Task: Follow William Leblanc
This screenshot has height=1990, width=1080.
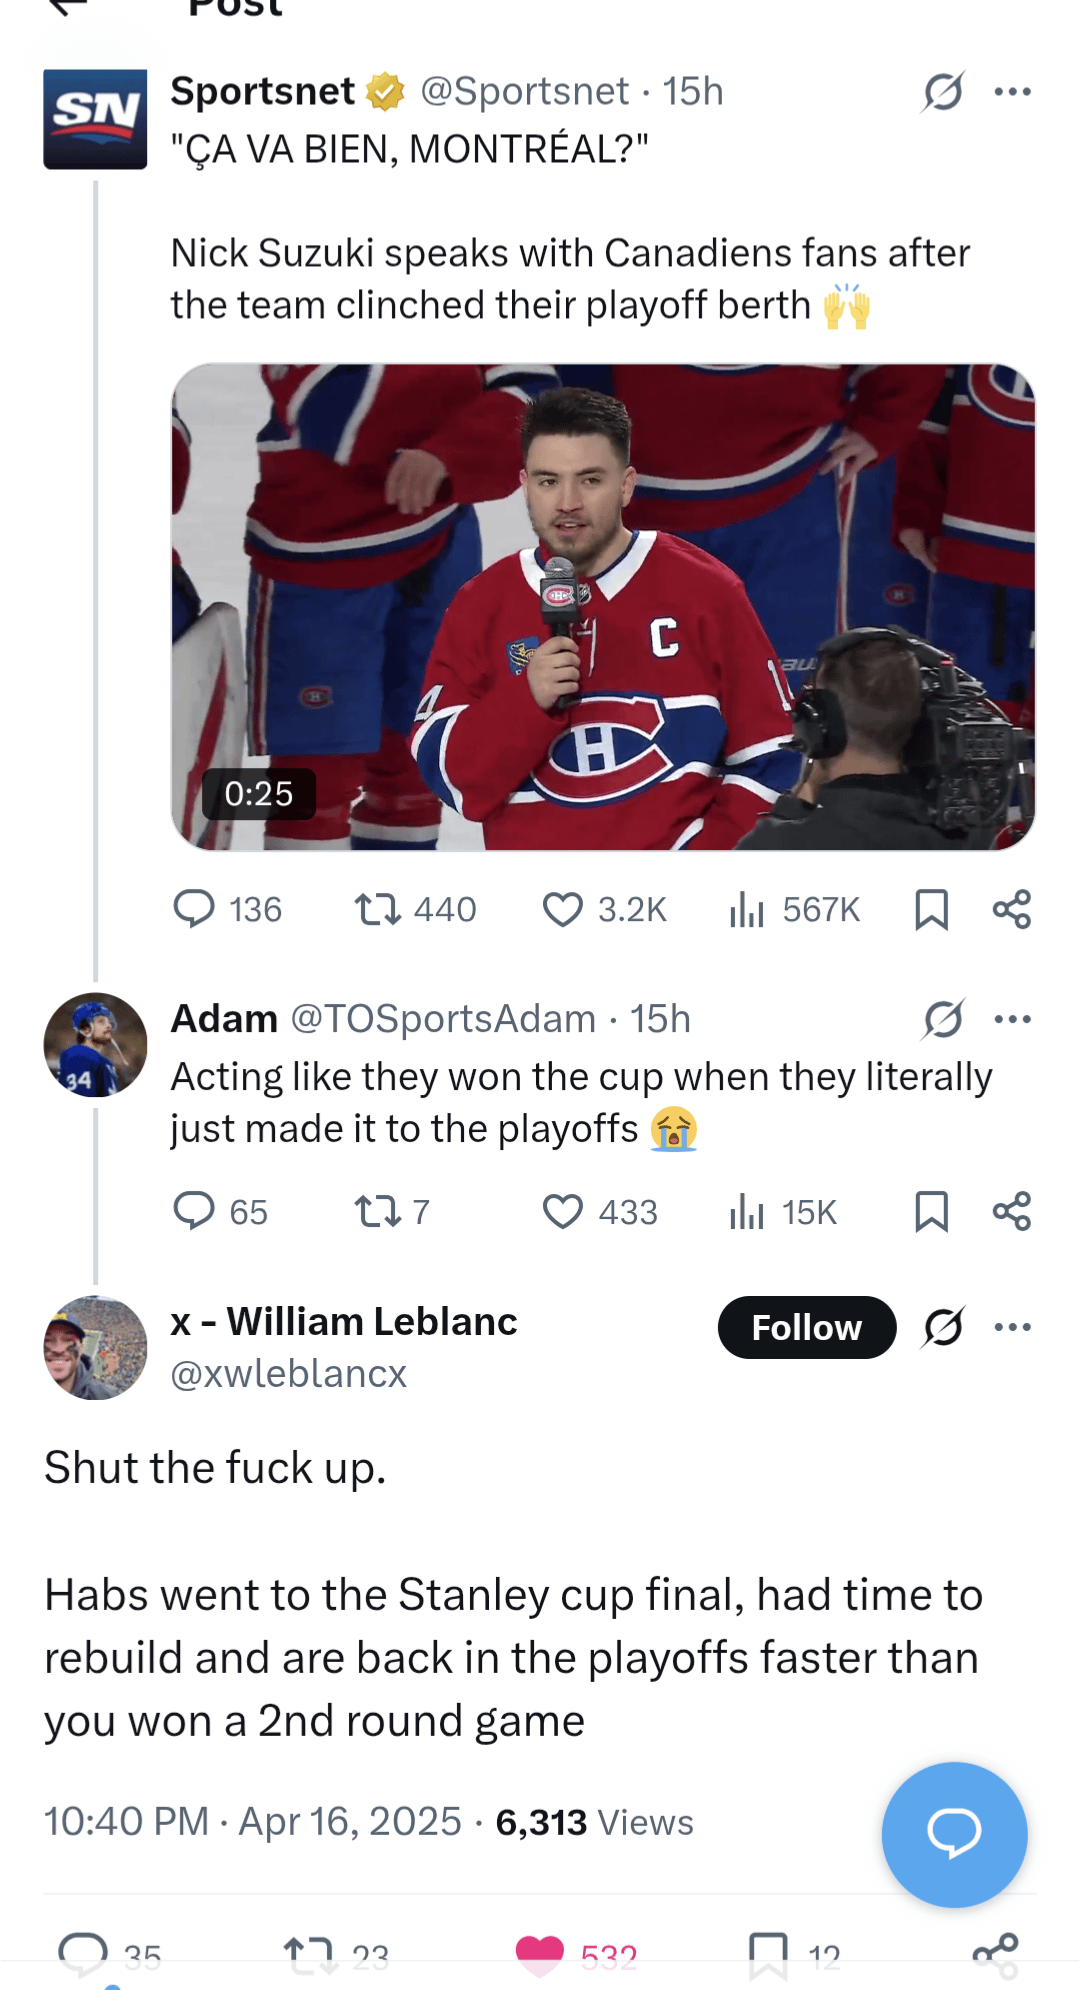Action: [x=806, y=1327]
